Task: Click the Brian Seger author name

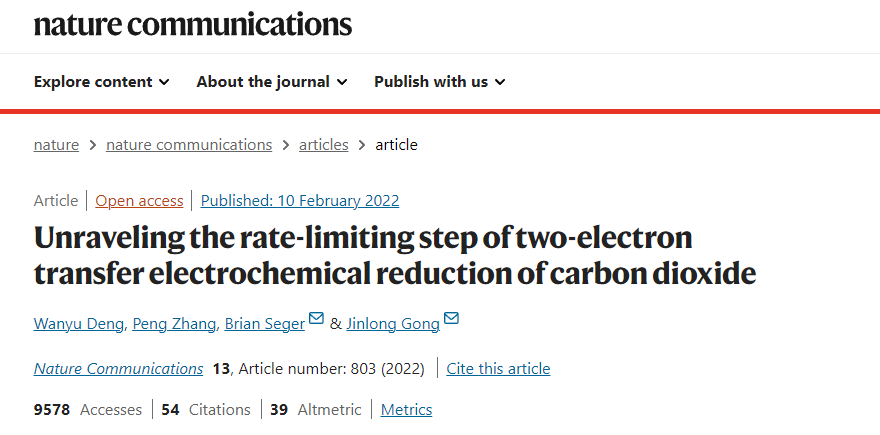Action: point(265,324)
